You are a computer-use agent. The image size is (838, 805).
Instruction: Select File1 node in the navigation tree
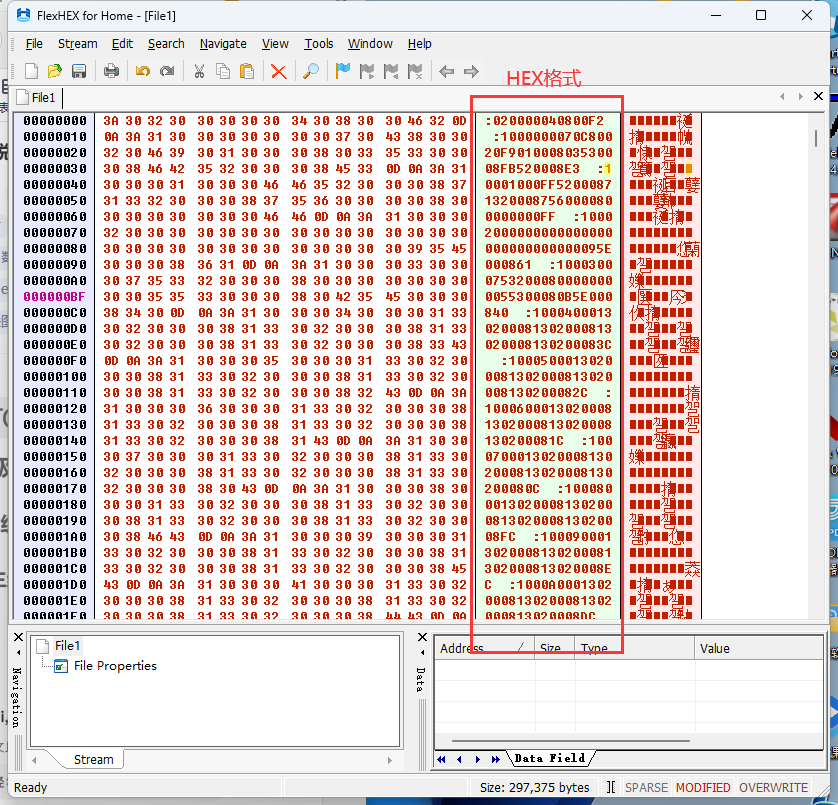67,646
